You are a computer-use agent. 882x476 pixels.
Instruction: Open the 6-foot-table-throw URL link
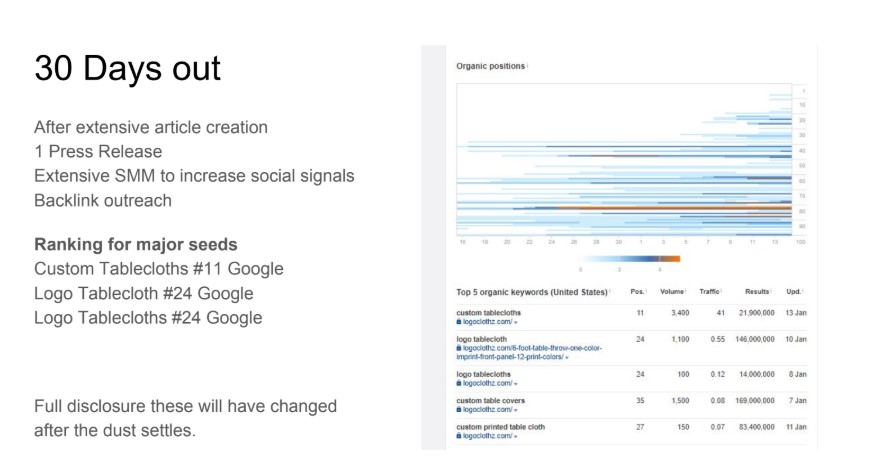(529, 352)
